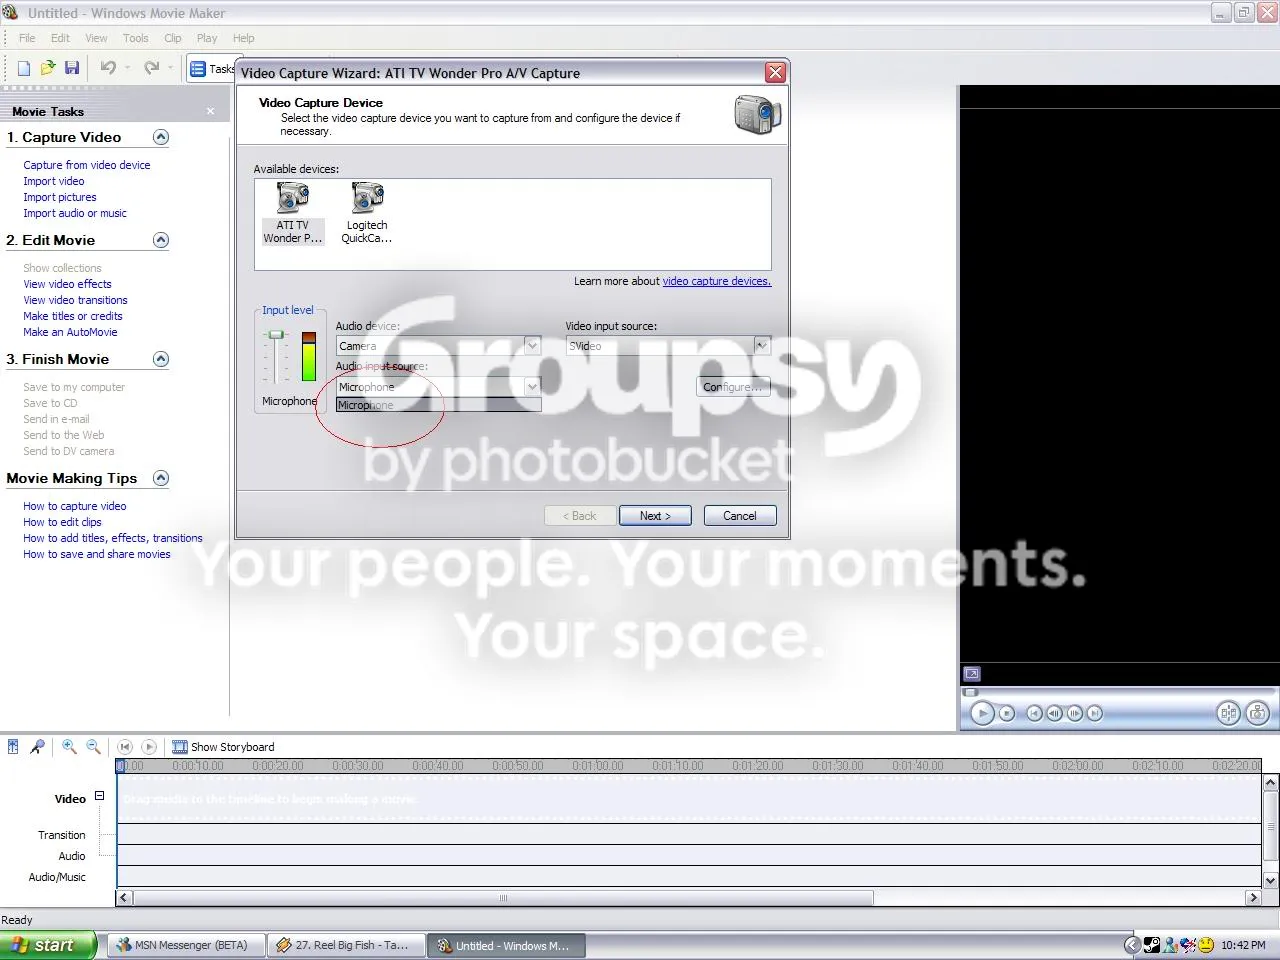Click the monitor Forward button

(1095, 713)
